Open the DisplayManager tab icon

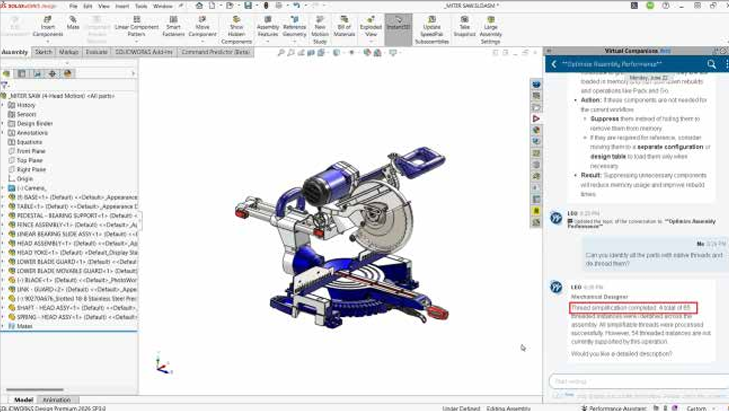tap(67, 73)
